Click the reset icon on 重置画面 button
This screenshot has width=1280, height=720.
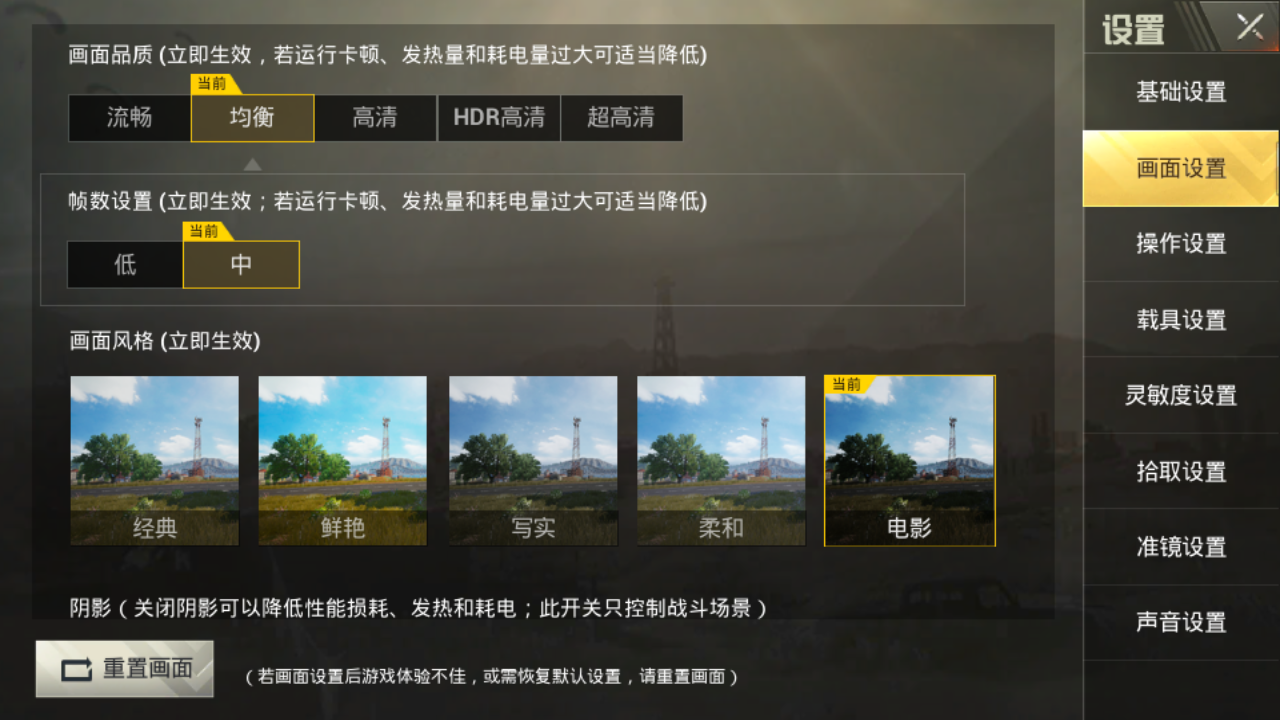tap(76, 669)
